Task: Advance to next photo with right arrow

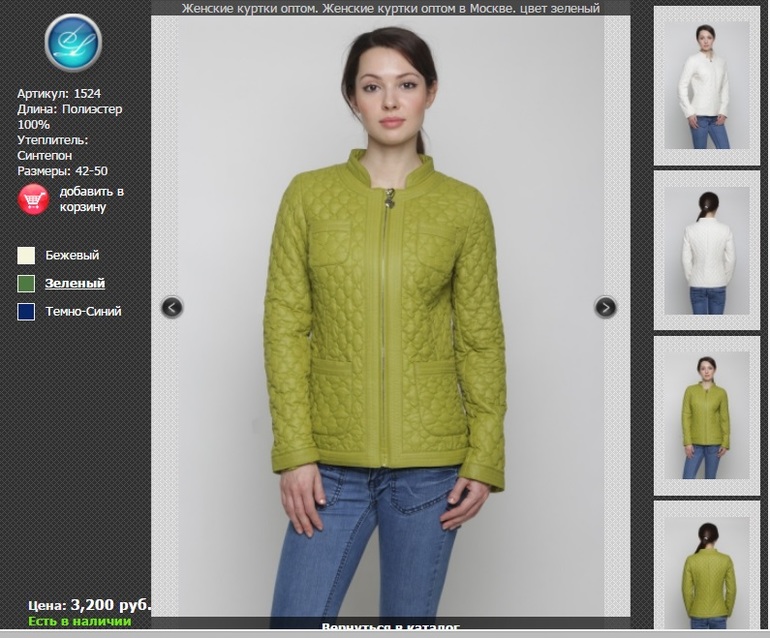Action: point(605,307)
